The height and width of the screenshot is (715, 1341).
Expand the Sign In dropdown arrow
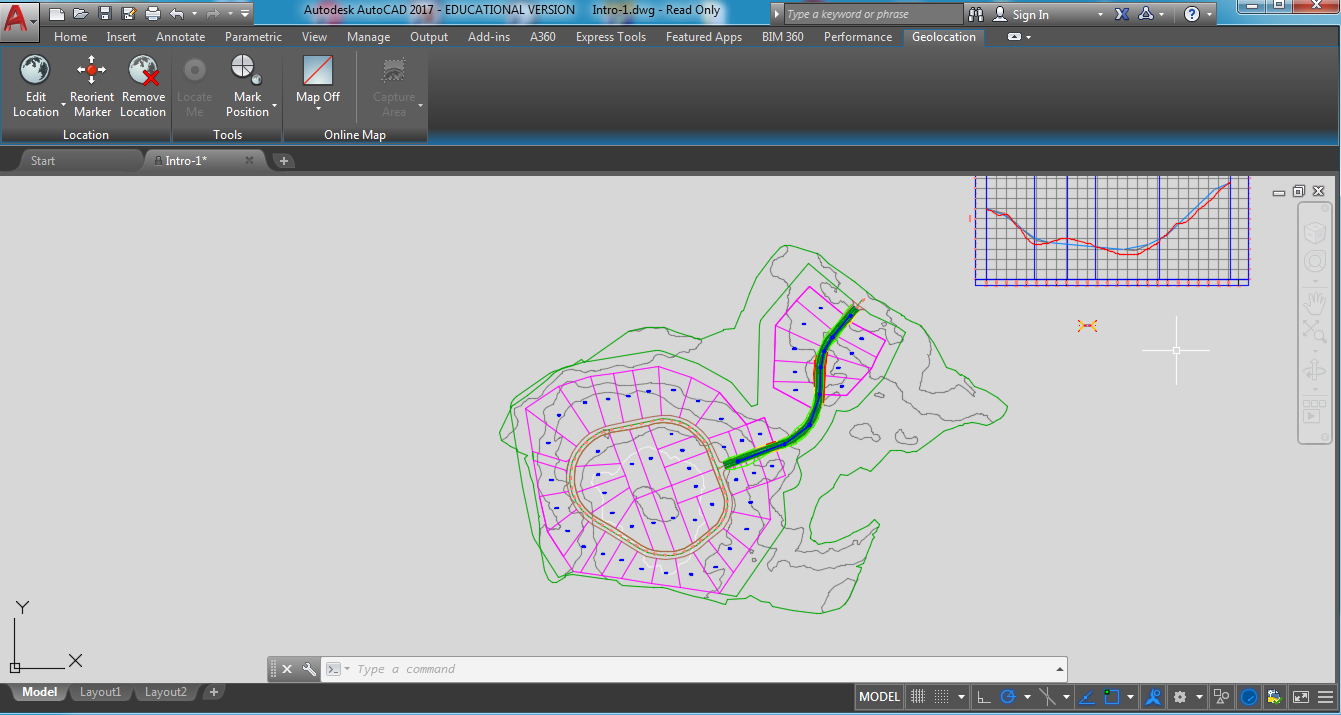click(x=1100, y=15)
